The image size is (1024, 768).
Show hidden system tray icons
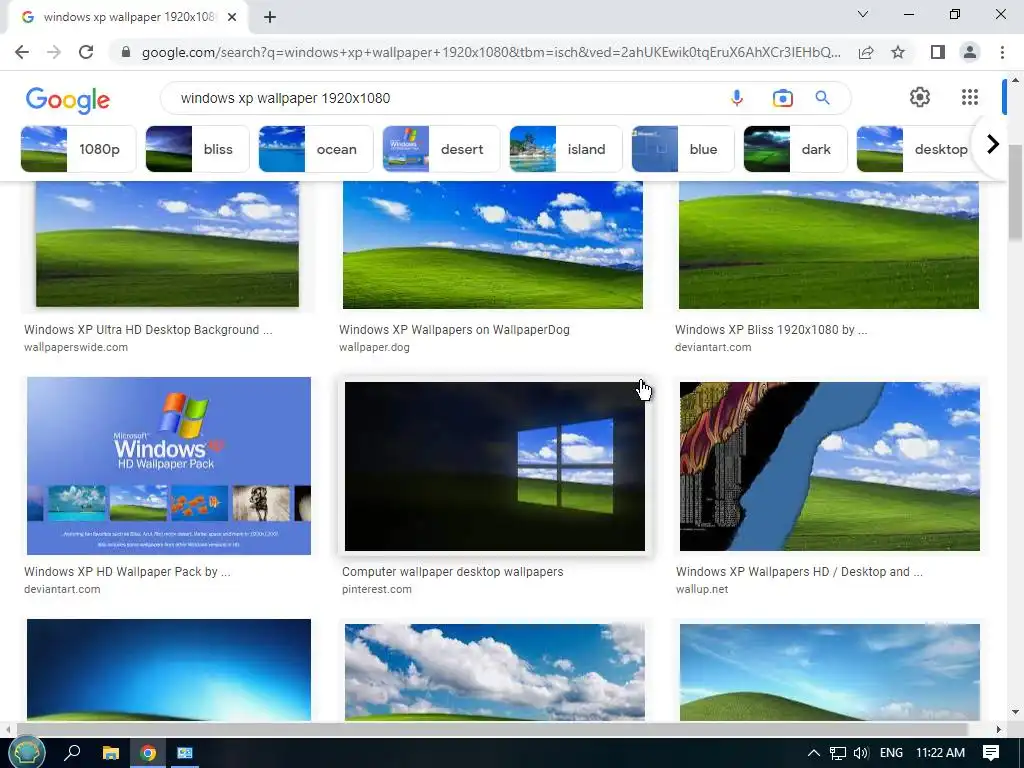point(814,753)
